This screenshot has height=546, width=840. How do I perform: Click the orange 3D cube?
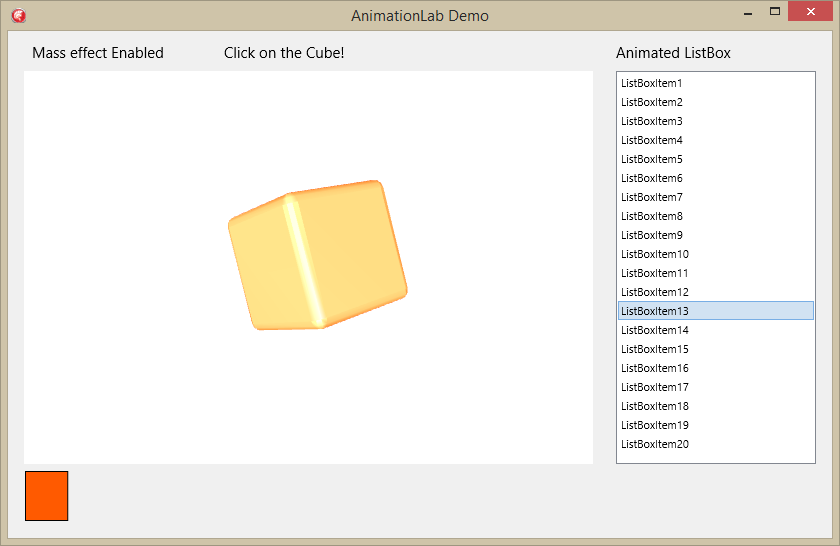[318, 255]
